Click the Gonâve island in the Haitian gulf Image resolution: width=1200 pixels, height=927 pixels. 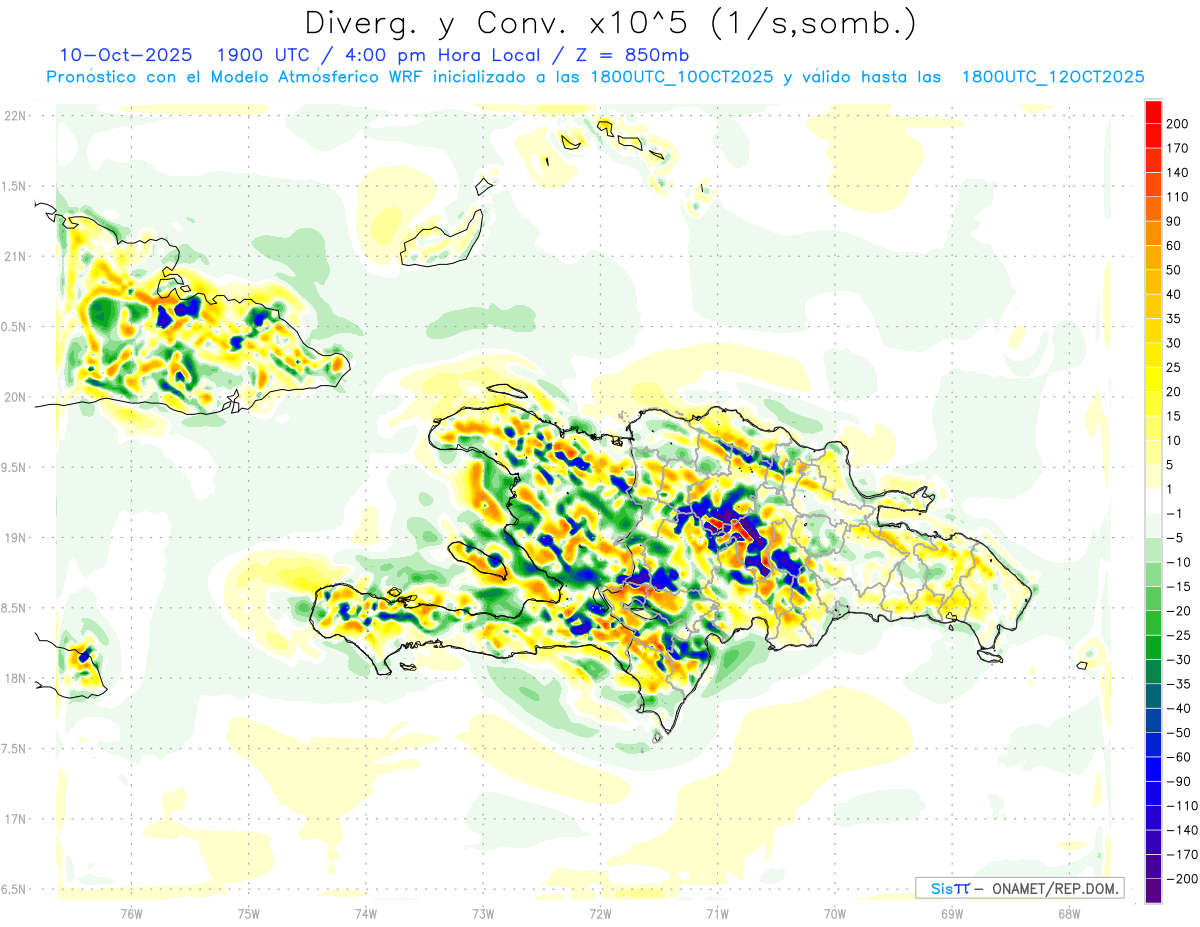[480, 560]
